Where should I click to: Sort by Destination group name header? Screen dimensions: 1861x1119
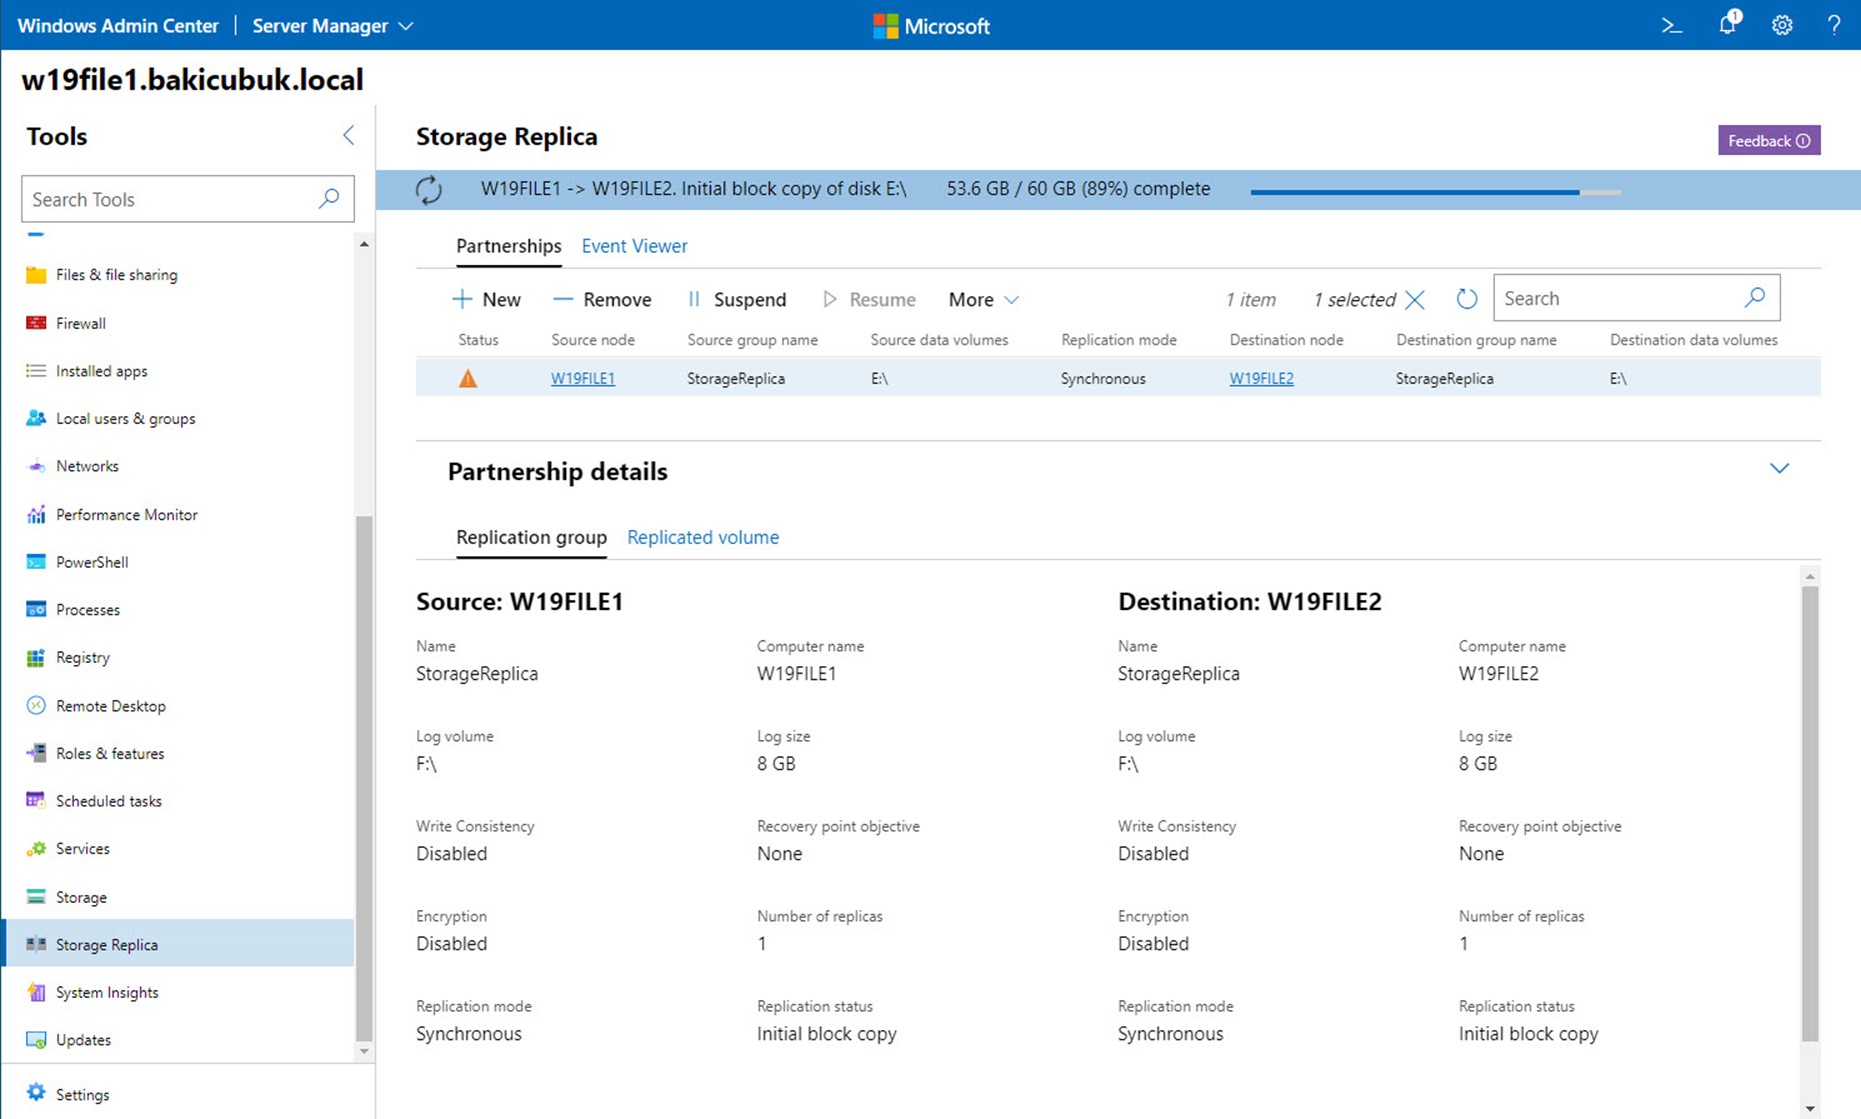tap(1476, 340)
